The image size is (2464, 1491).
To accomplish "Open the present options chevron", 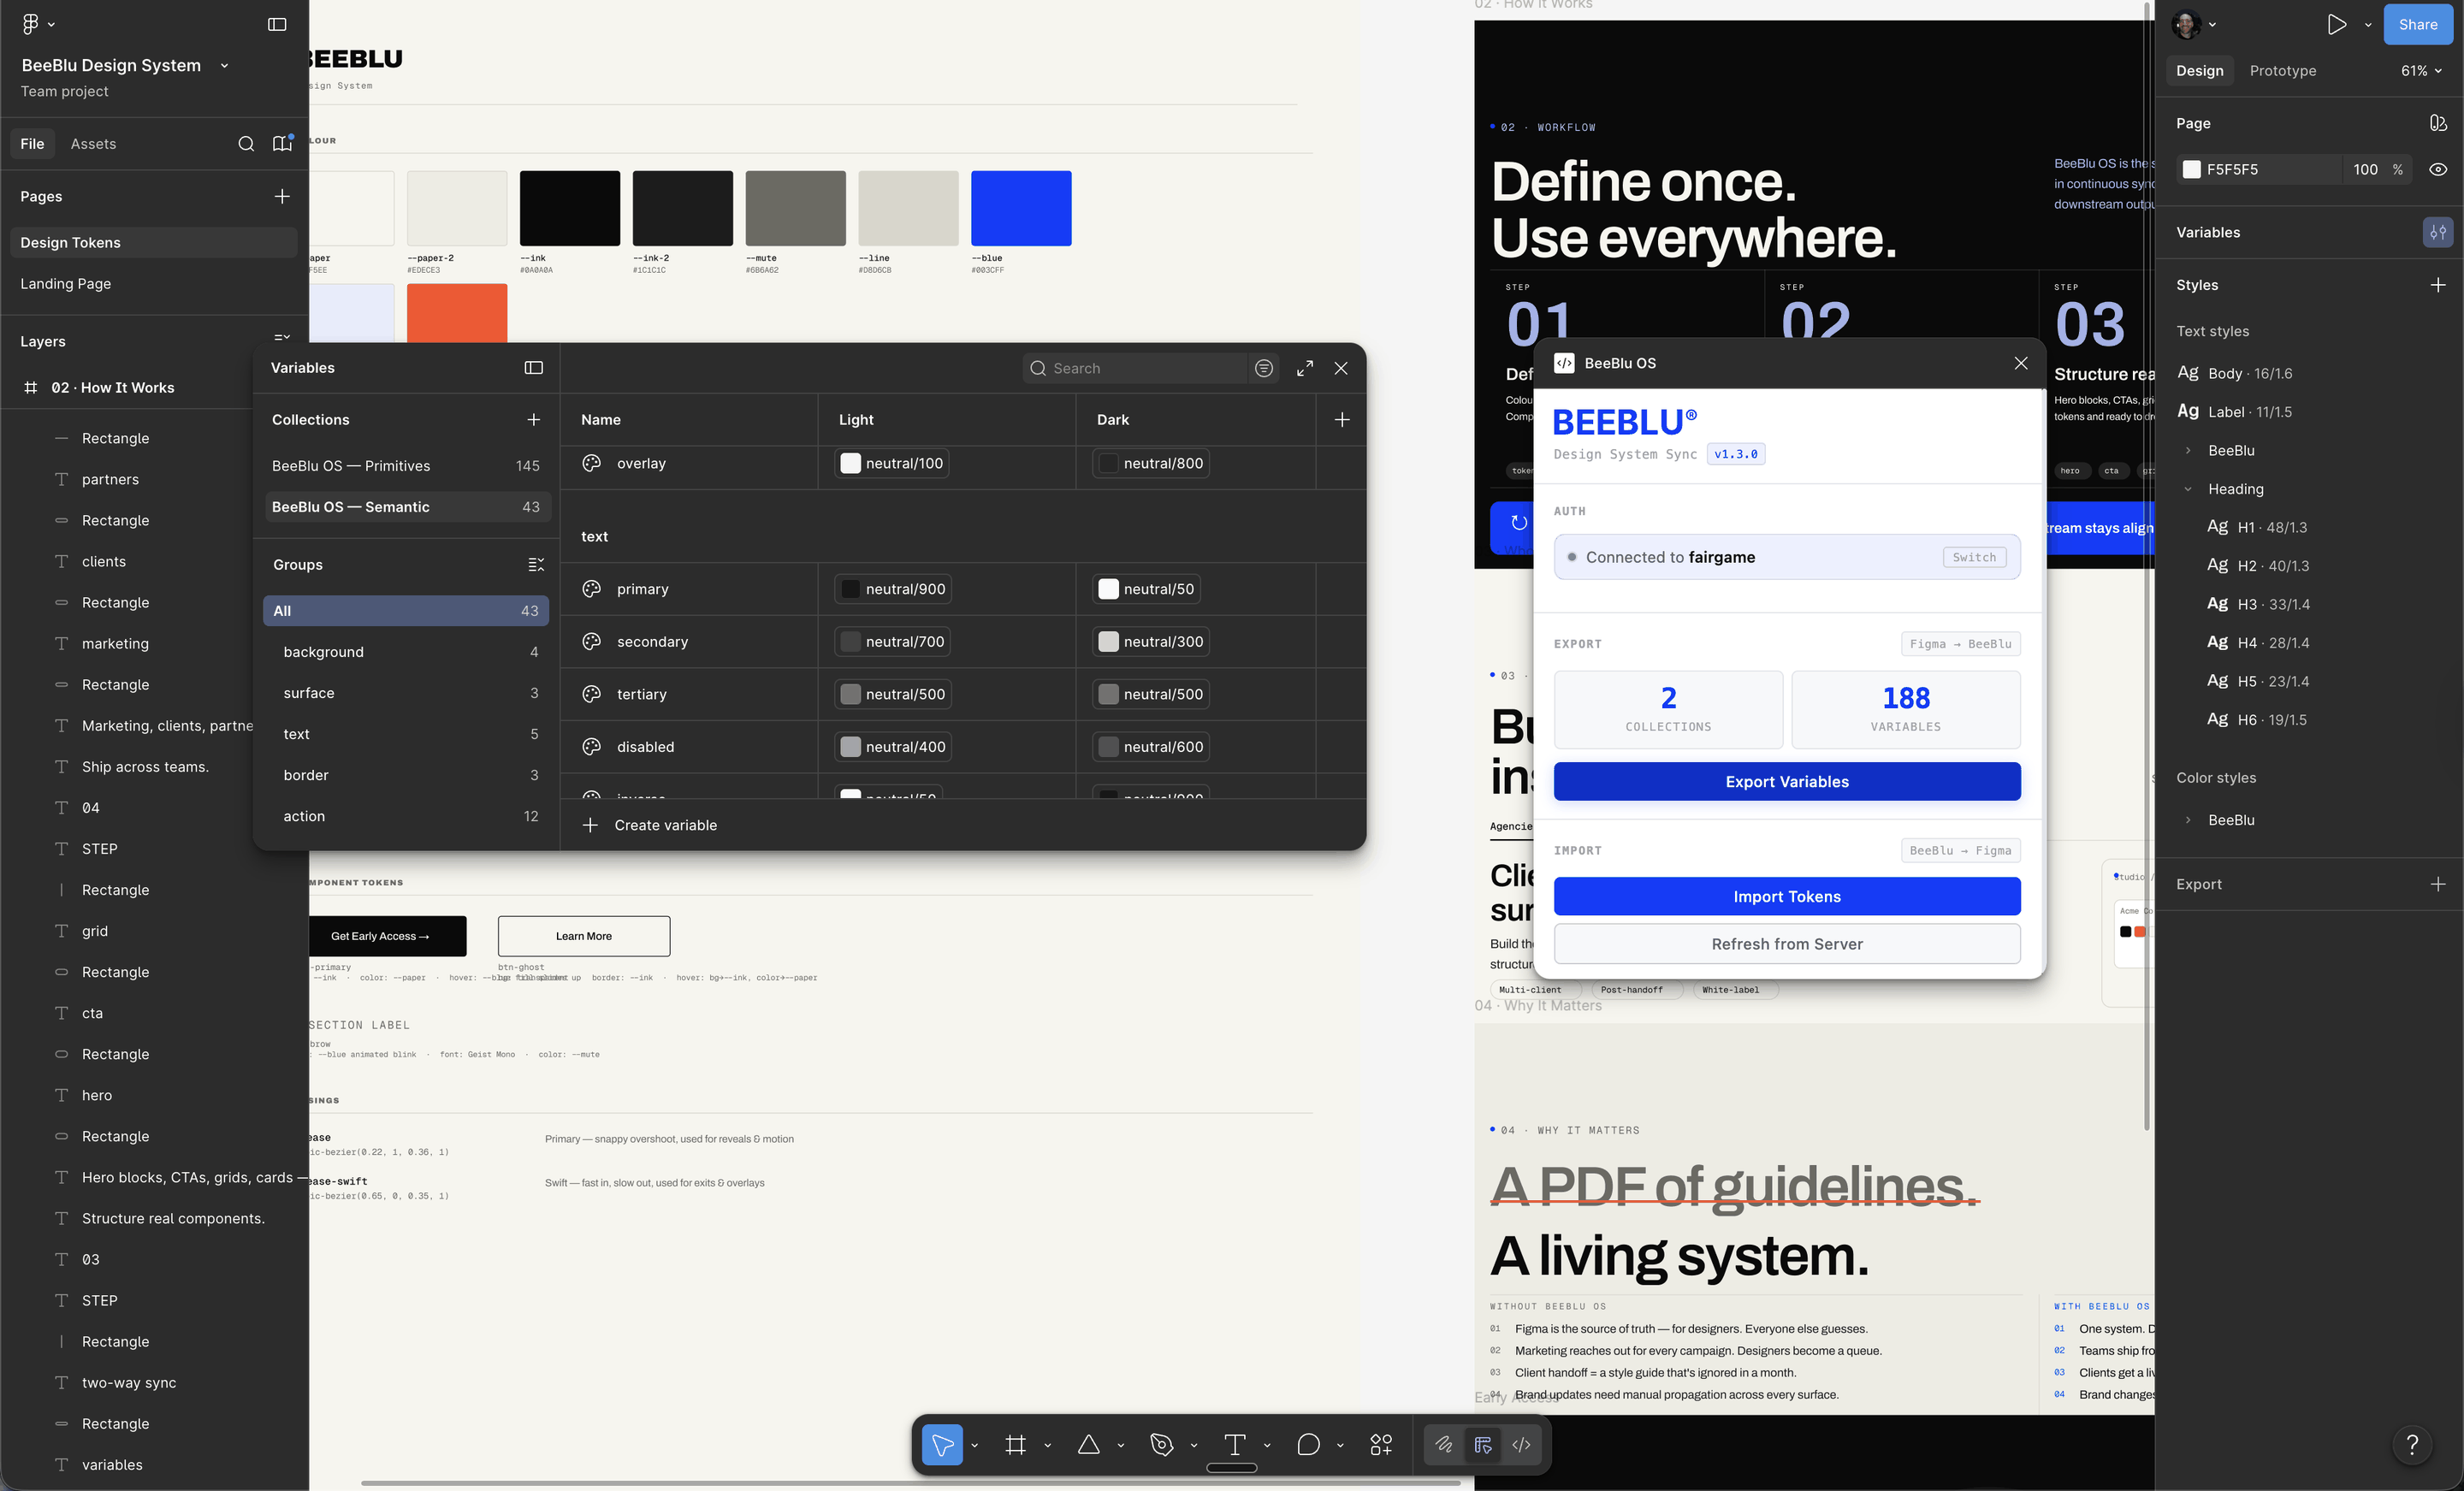I will (x=2368, y=24).
